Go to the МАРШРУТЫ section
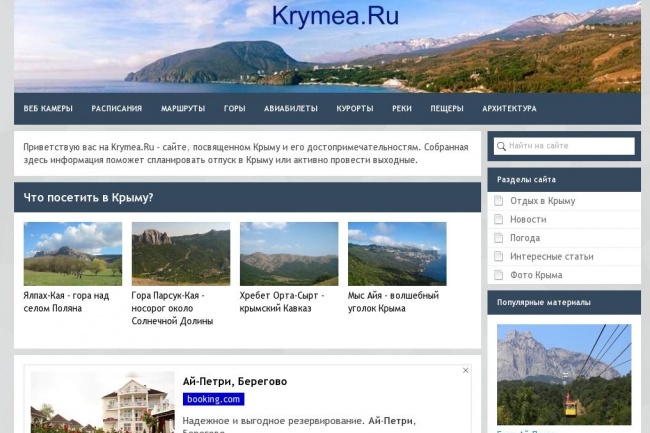 pyautogui.click(x=183, y=109)
